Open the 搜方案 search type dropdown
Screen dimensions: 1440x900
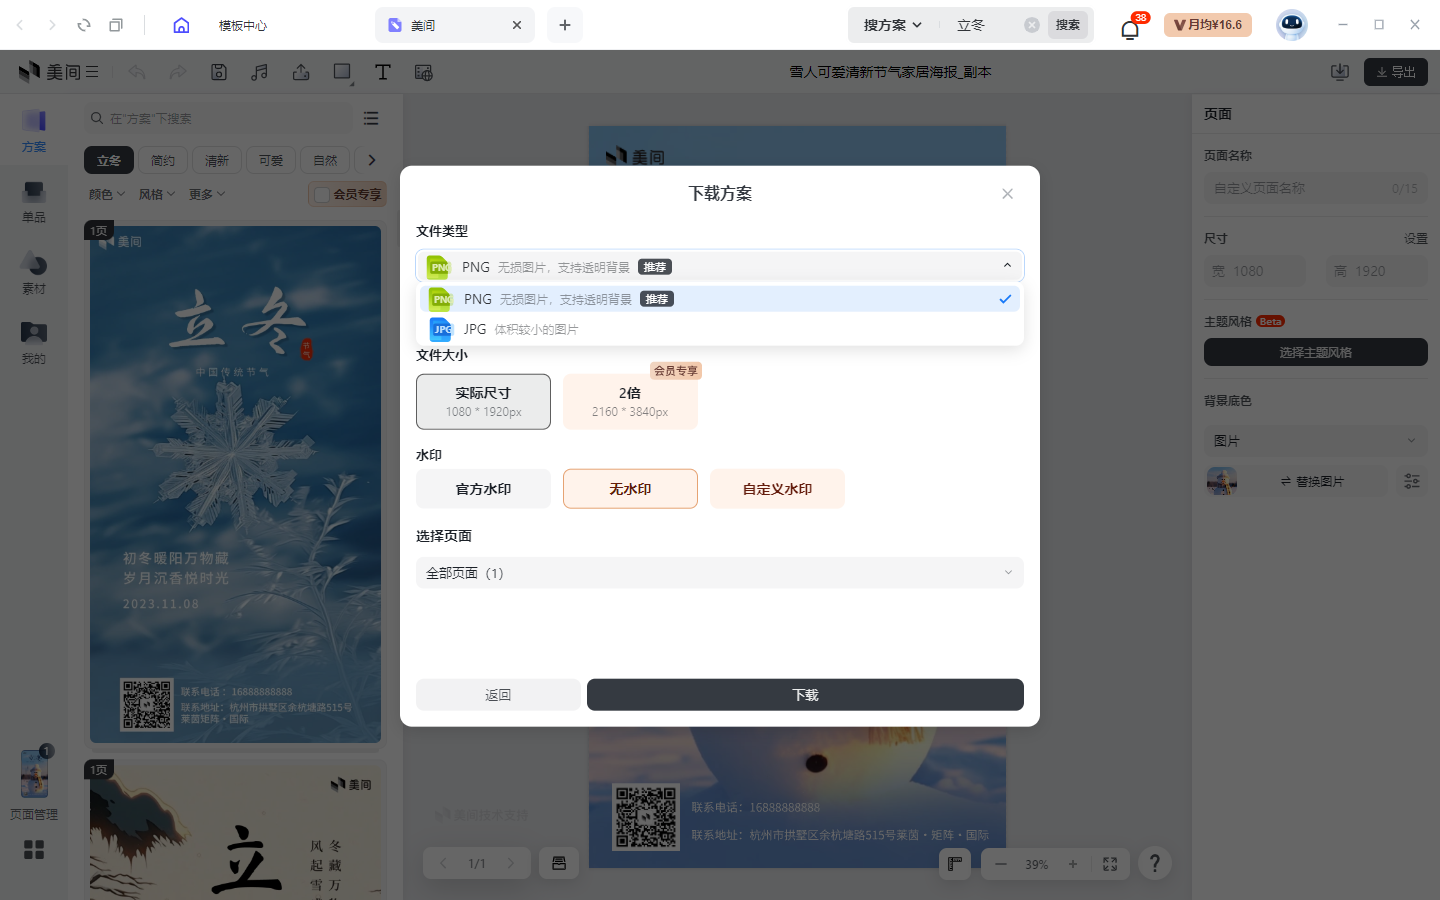(892, 25)
